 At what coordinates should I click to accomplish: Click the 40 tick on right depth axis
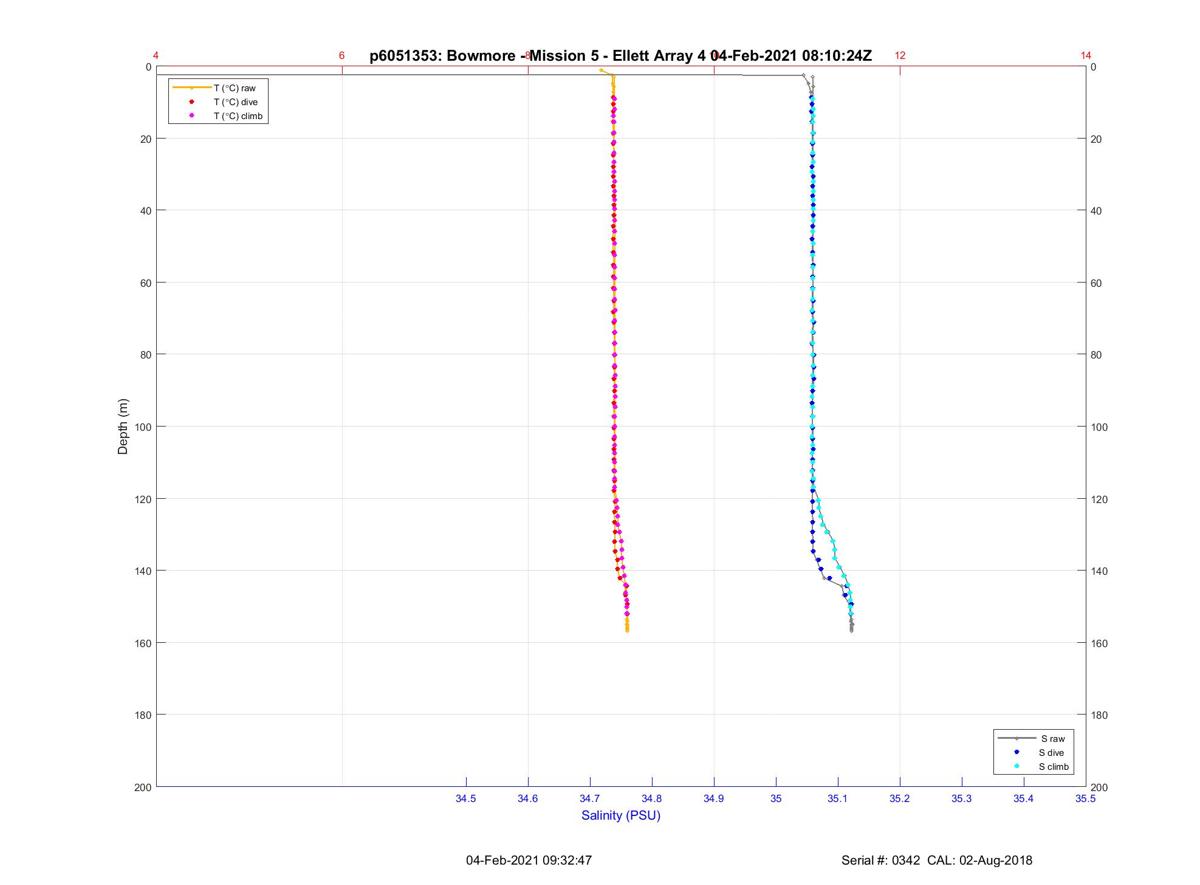tap(1097, 211)
